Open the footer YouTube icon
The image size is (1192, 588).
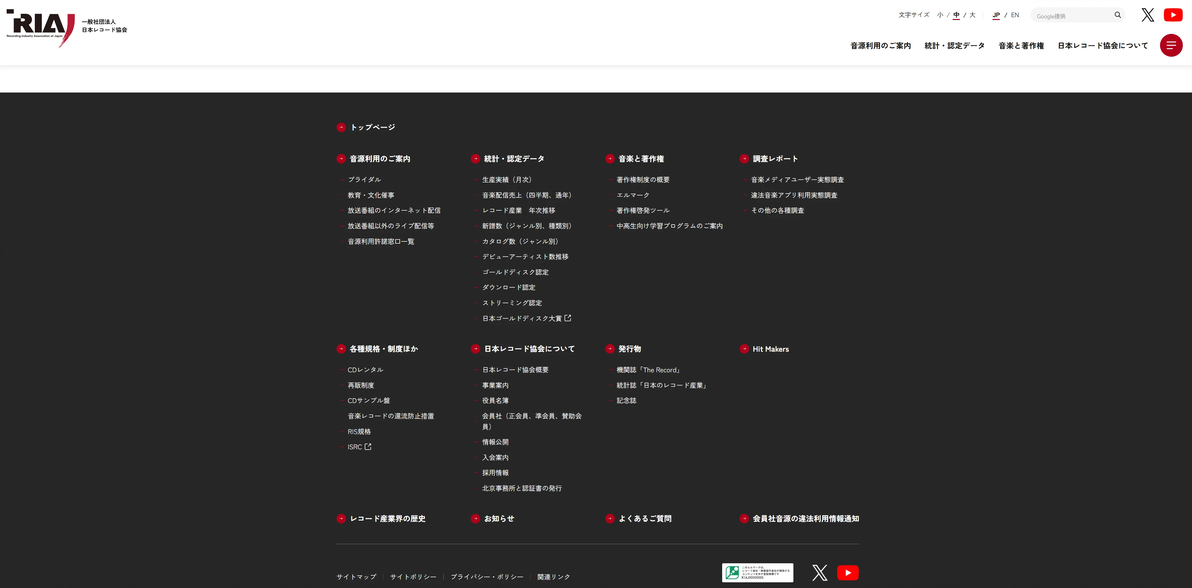pos(848,573)
